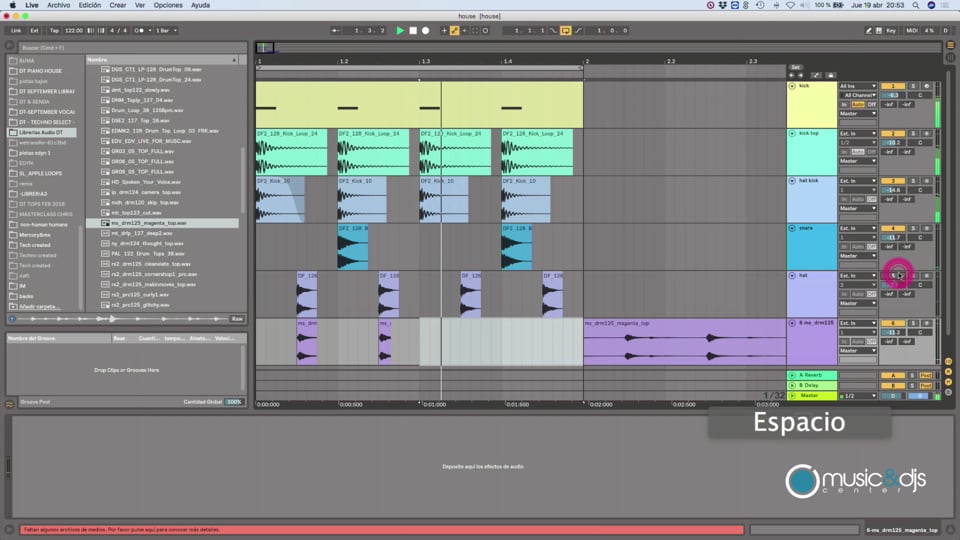This screenshot has height=540, width=960.
Task: Toggle browser preview headphone icon
Action: coord(12,318)
